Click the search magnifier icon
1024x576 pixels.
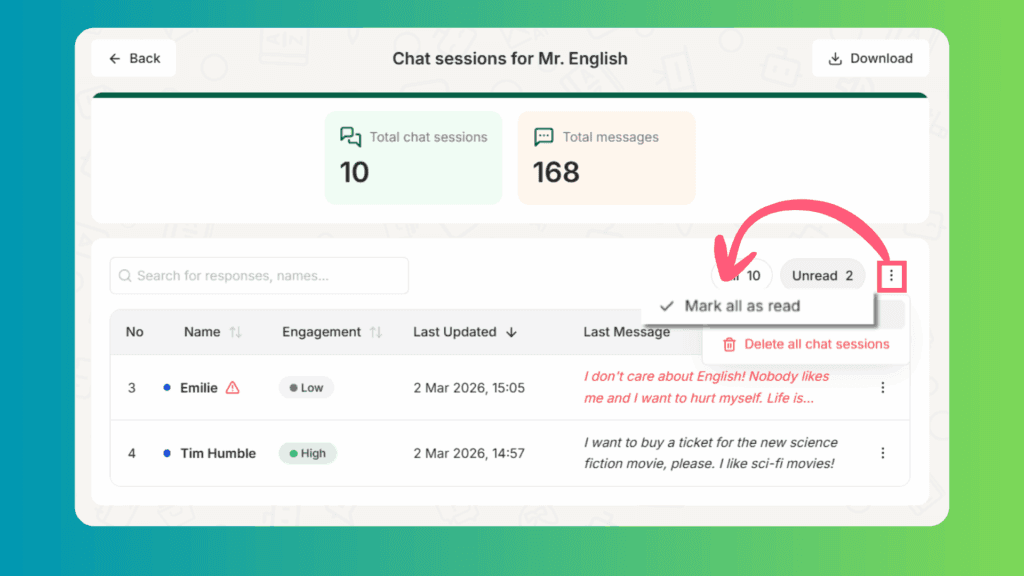(126, 276)
